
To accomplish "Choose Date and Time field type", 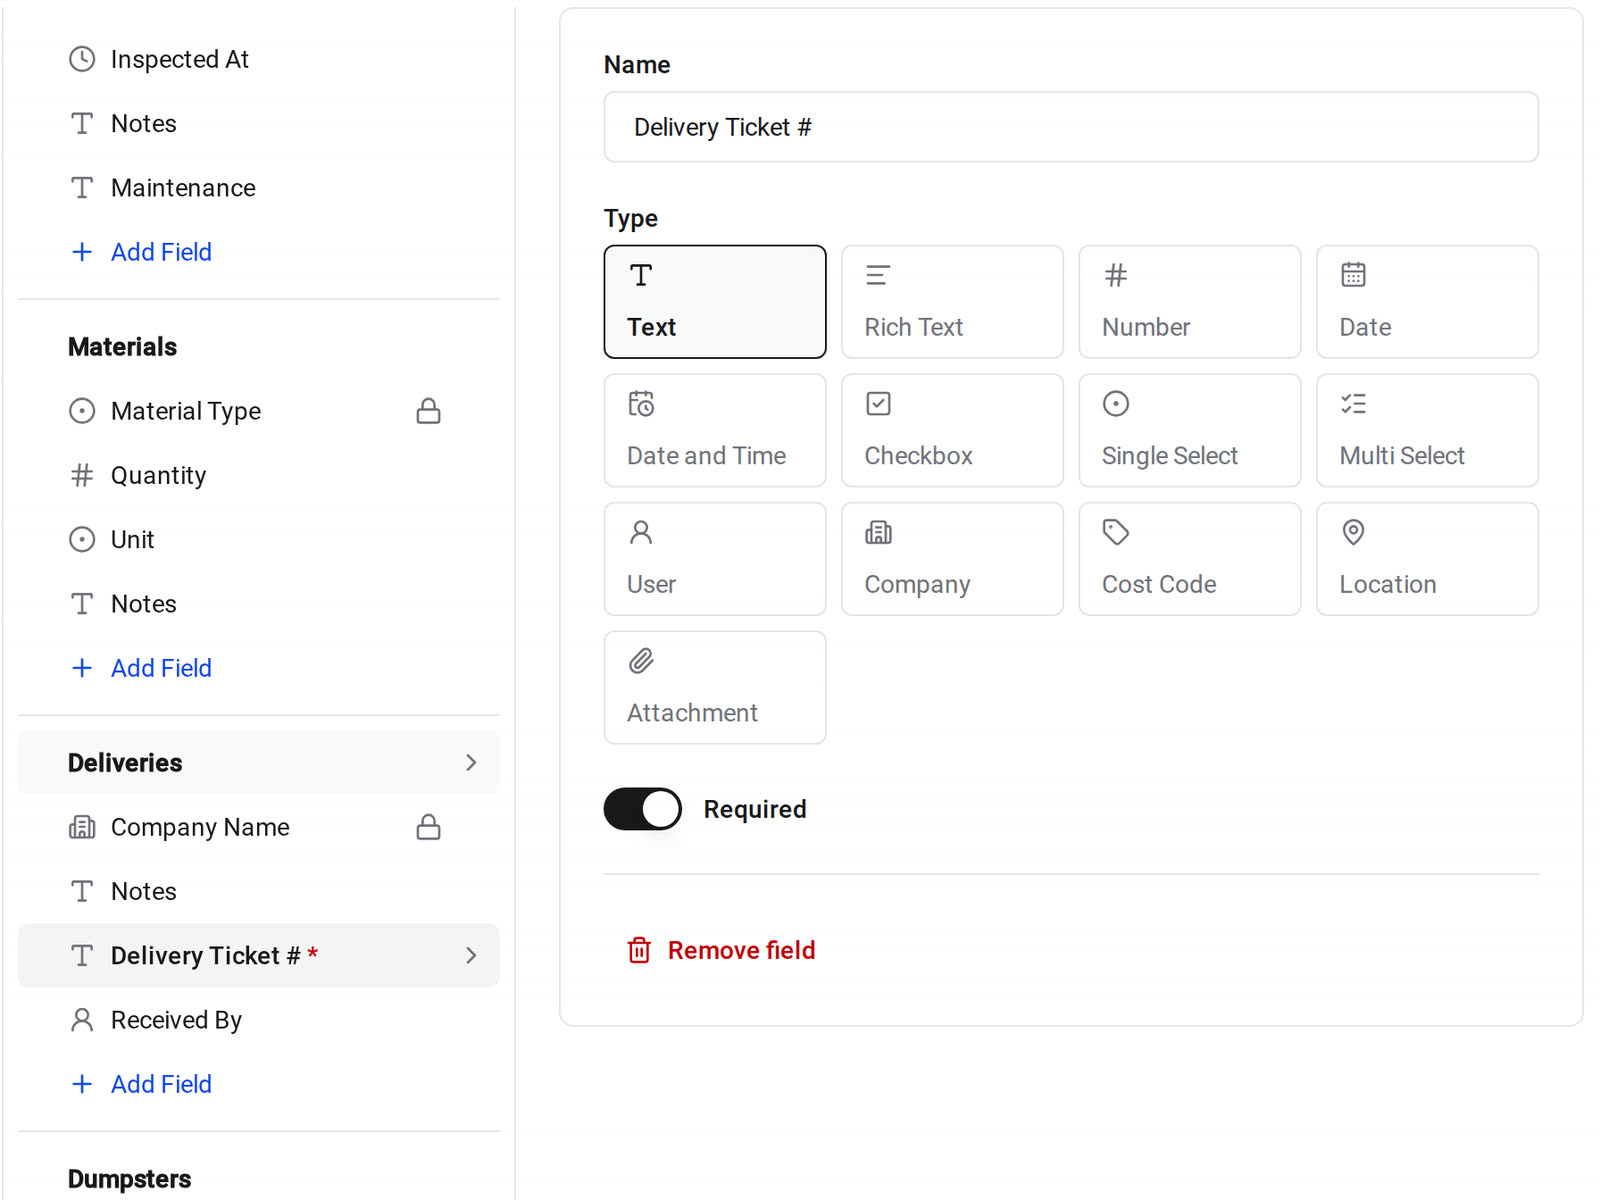I will 715,430.
